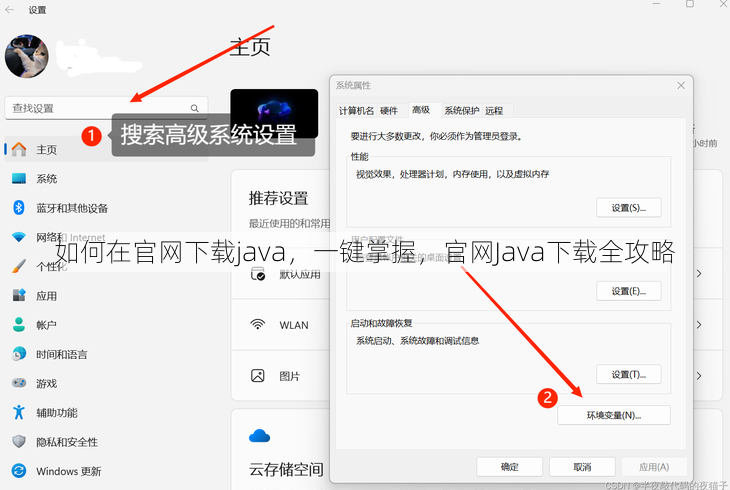Expand chevron on the 图片 row

699,375
